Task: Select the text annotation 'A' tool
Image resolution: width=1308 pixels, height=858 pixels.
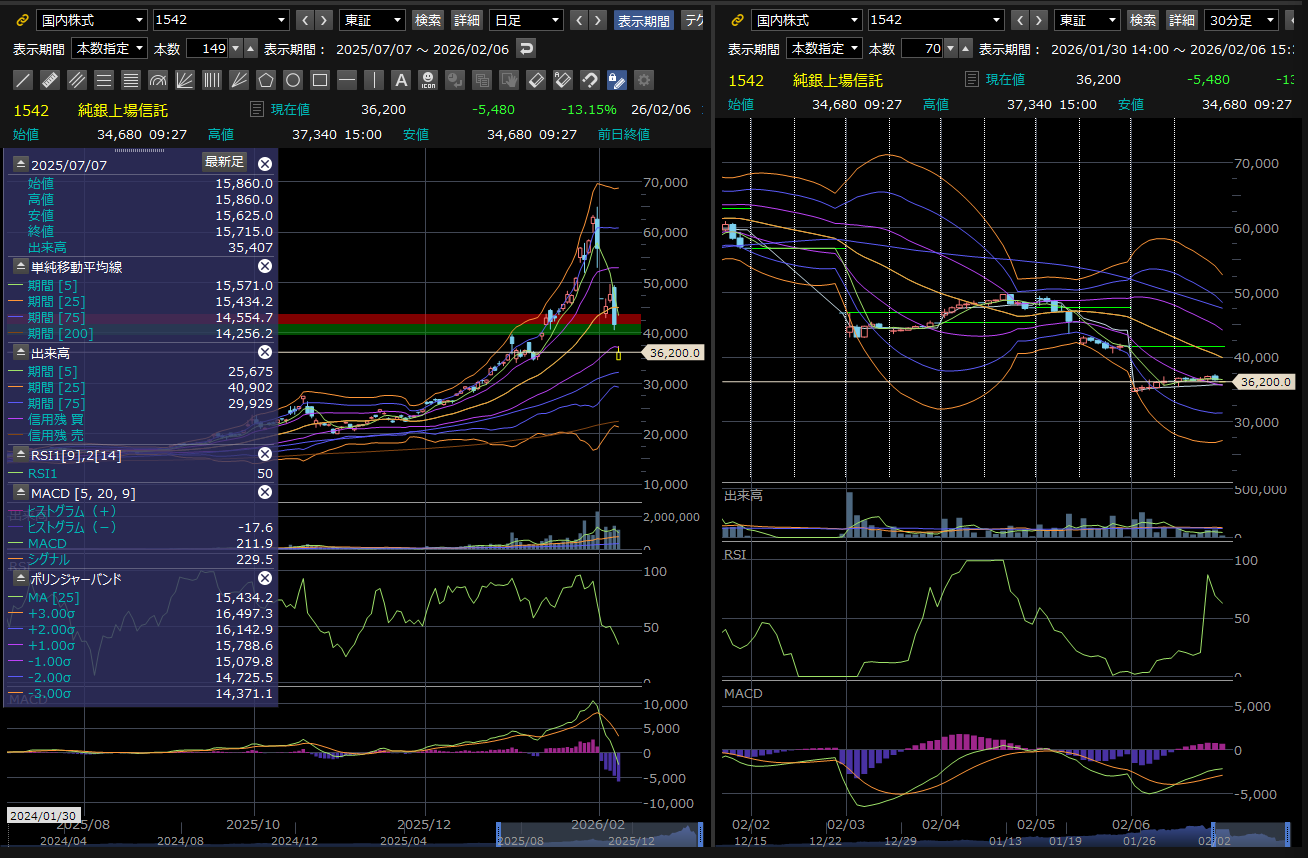Action: 401,80
